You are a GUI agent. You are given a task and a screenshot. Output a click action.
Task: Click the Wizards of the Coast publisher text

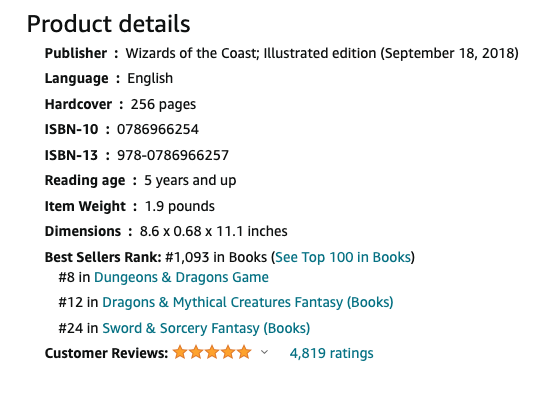pyautogui.click(x=190, y=53)
